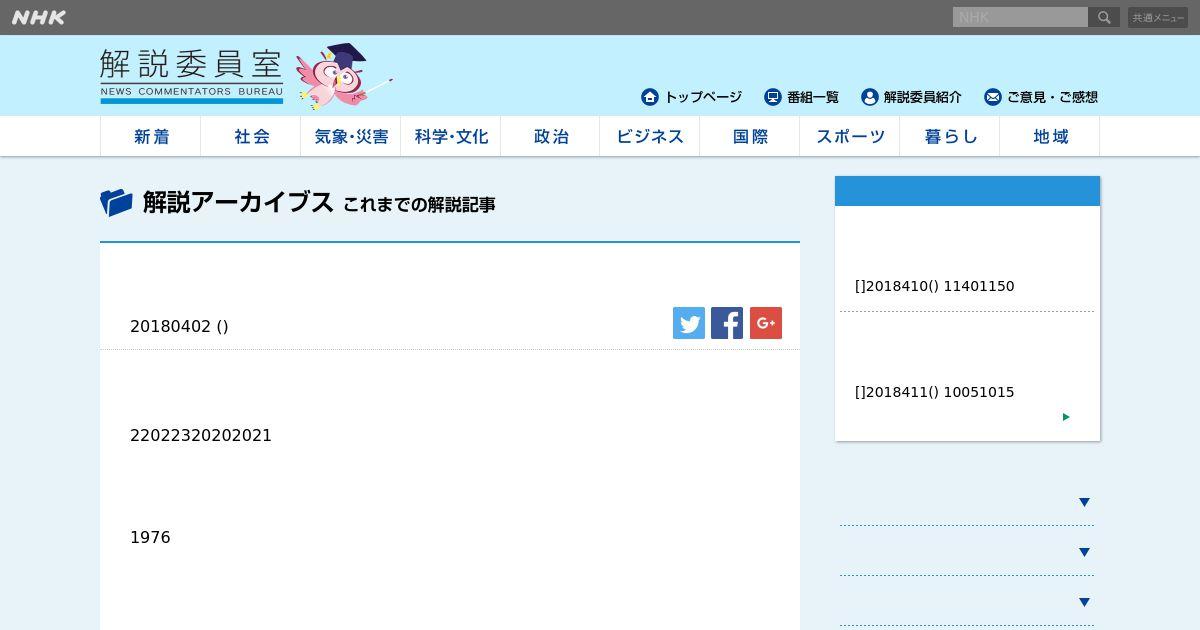The height and width of the screenshot is (630, 1200).
Task: Click the owl mascot image
Action: (x=342, y=76)
